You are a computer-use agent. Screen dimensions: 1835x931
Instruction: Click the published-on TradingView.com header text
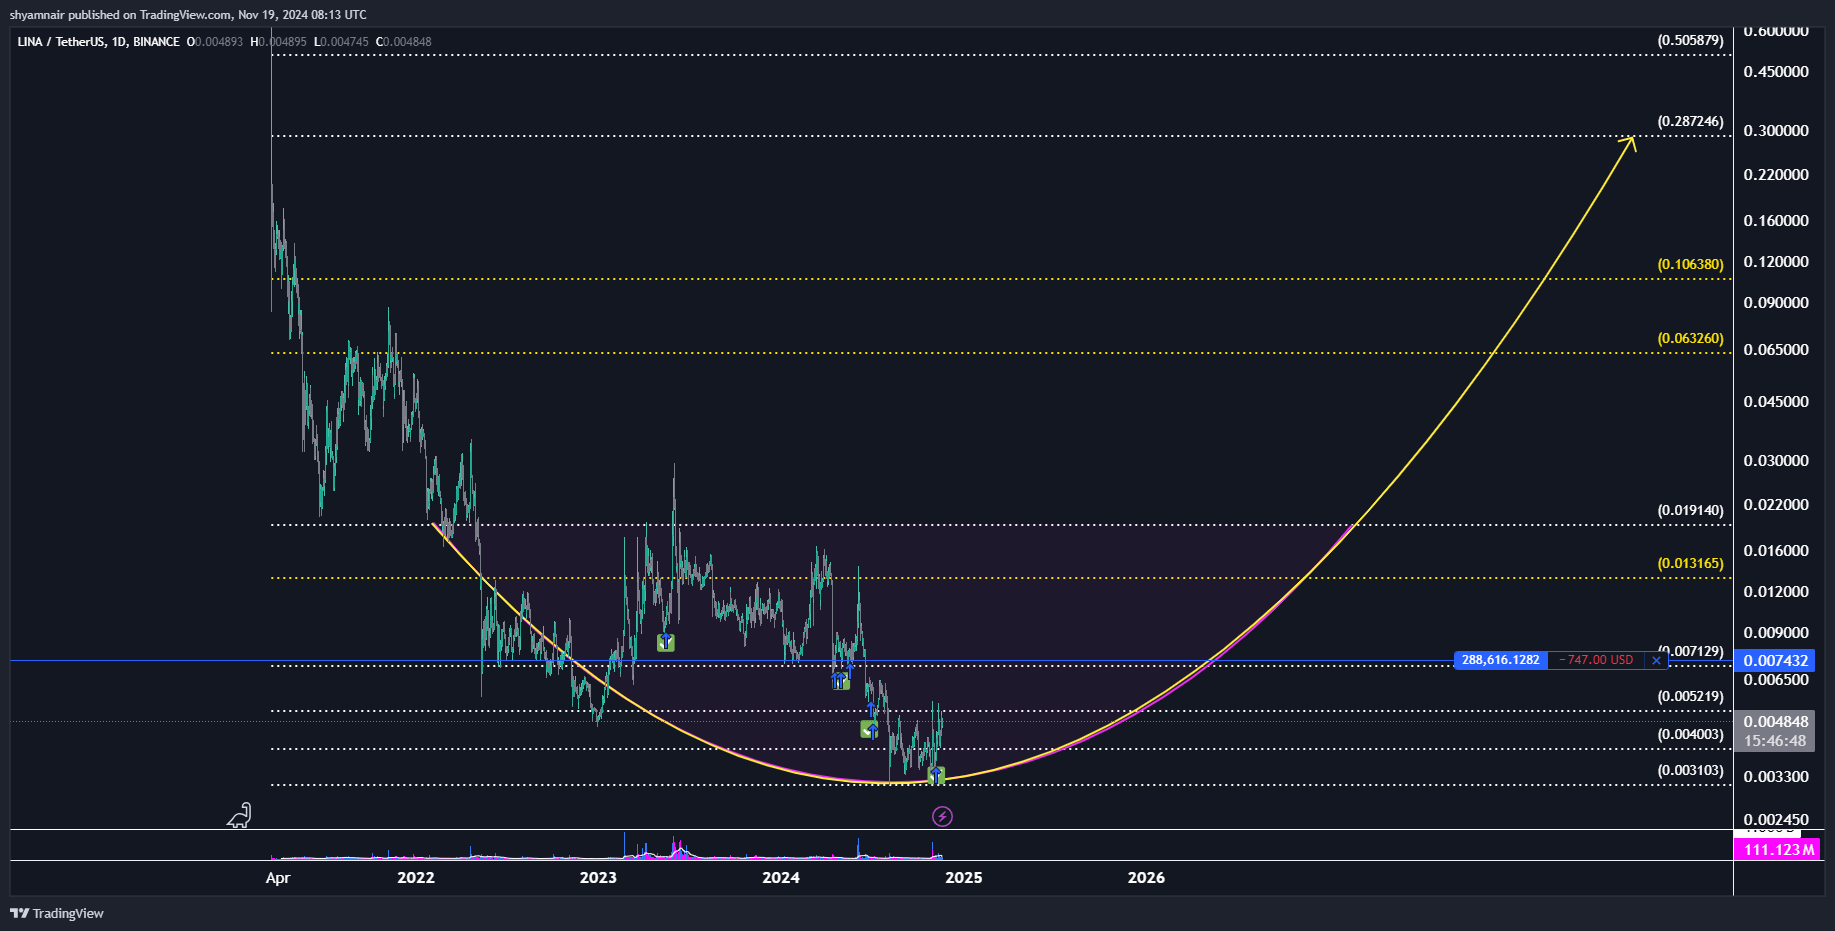(x=188, y=15)
